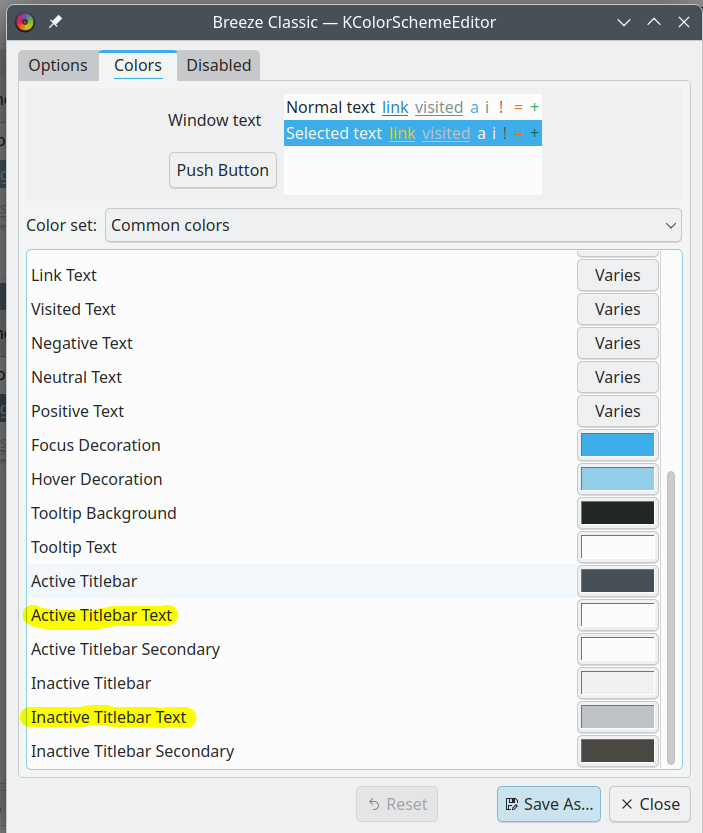703x833 pixels.
Task: Click the Save As... button
Action: point(549,804)
